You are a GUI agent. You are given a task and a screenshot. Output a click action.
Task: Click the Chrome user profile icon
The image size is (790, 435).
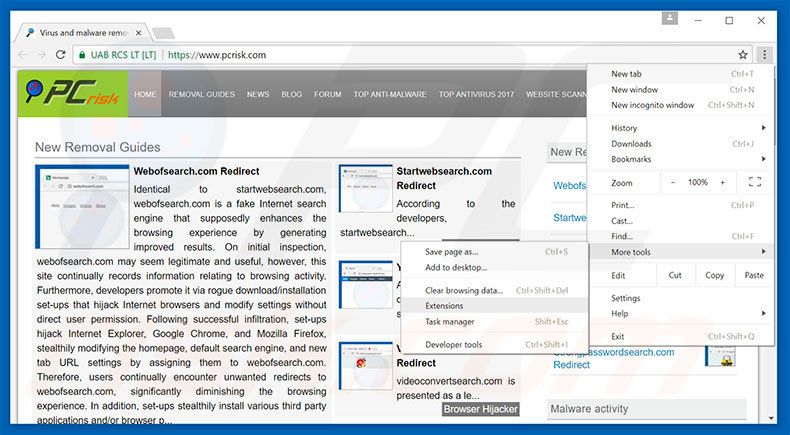[670, 19]
